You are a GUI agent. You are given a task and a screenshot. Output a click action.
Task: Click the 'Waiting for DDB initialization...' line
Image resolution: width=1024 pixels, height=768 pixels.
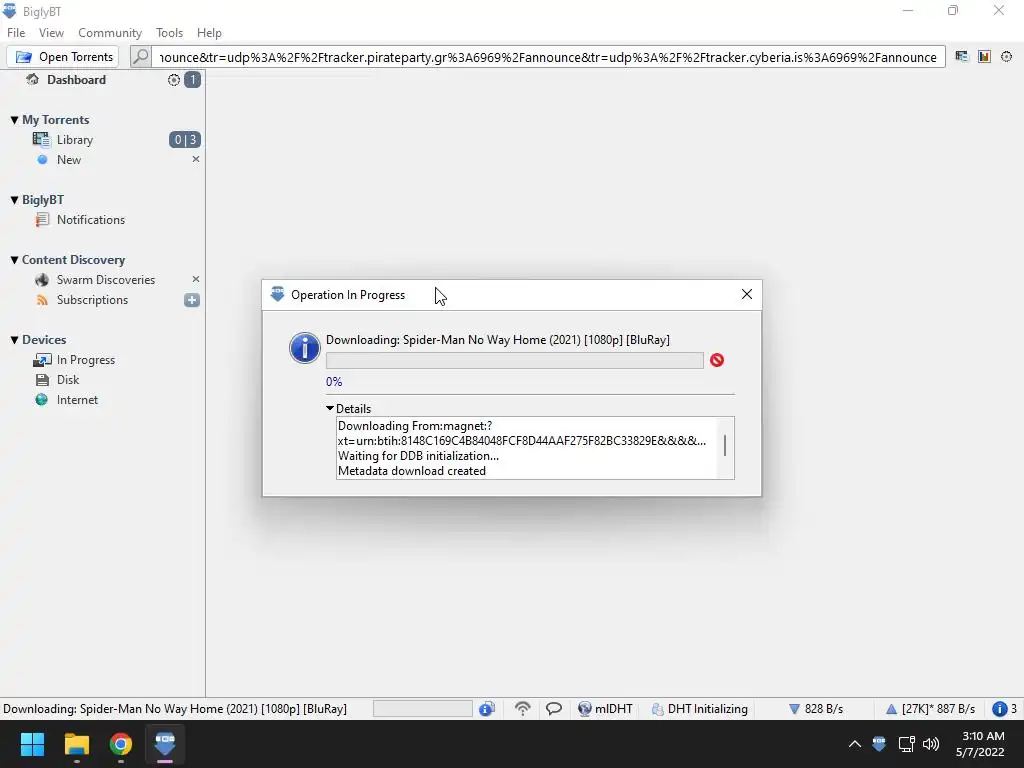click(418, 456)
